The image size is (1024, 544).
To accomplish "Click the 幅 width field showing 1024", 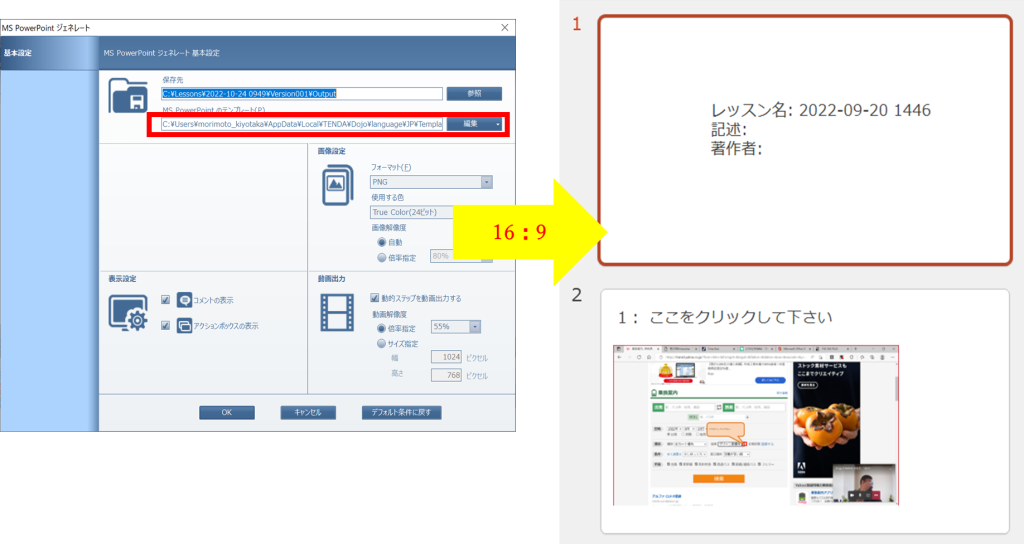I will click(x=447, y=357).
